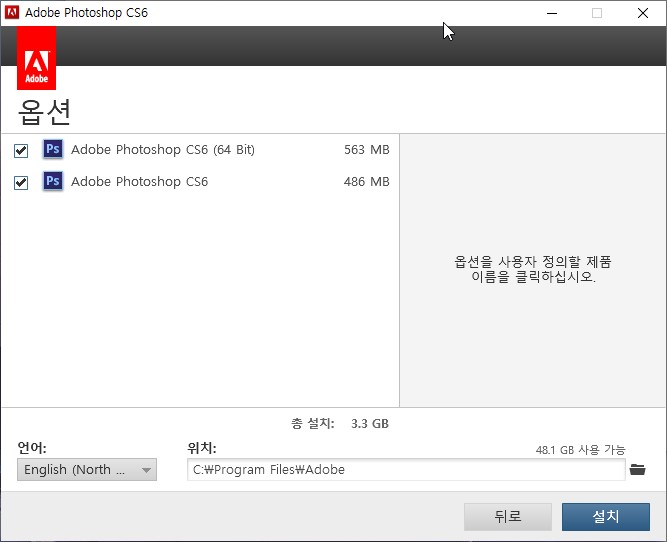The height and width of the screenshot is (542, 667).
Task: Click the 옵션 heading
Action: (x=44, y=112)
